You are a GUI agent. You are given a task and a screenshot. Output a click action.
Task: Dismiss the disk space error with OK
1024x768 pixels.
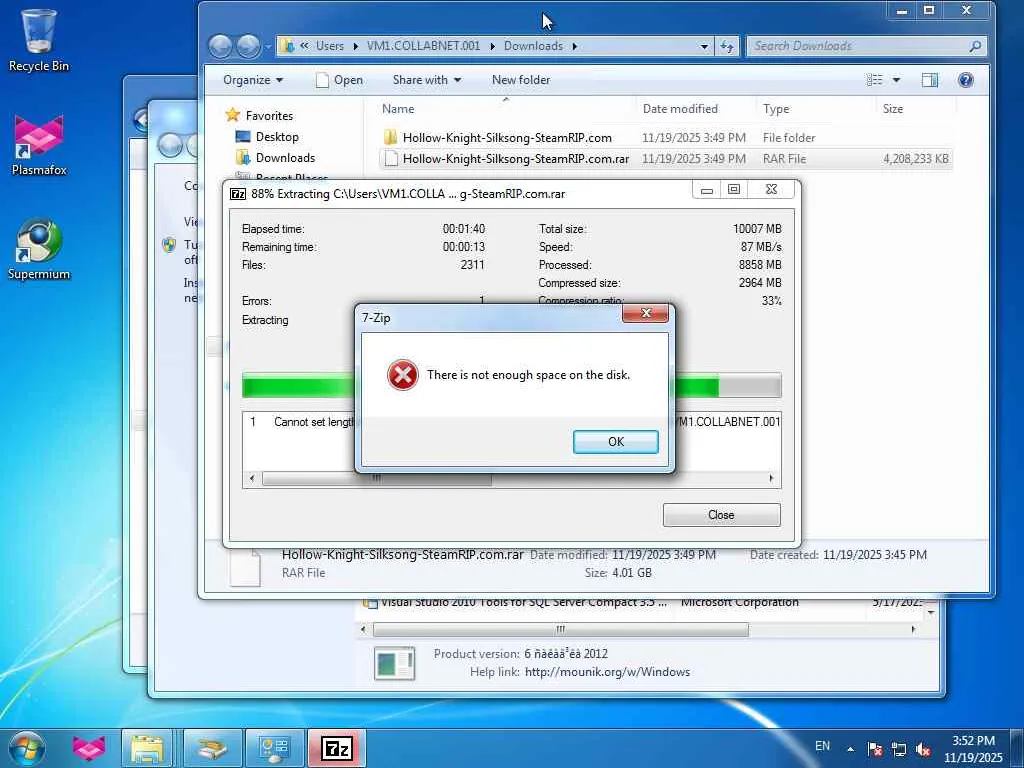pyautogui.click(x=615, y=441)
